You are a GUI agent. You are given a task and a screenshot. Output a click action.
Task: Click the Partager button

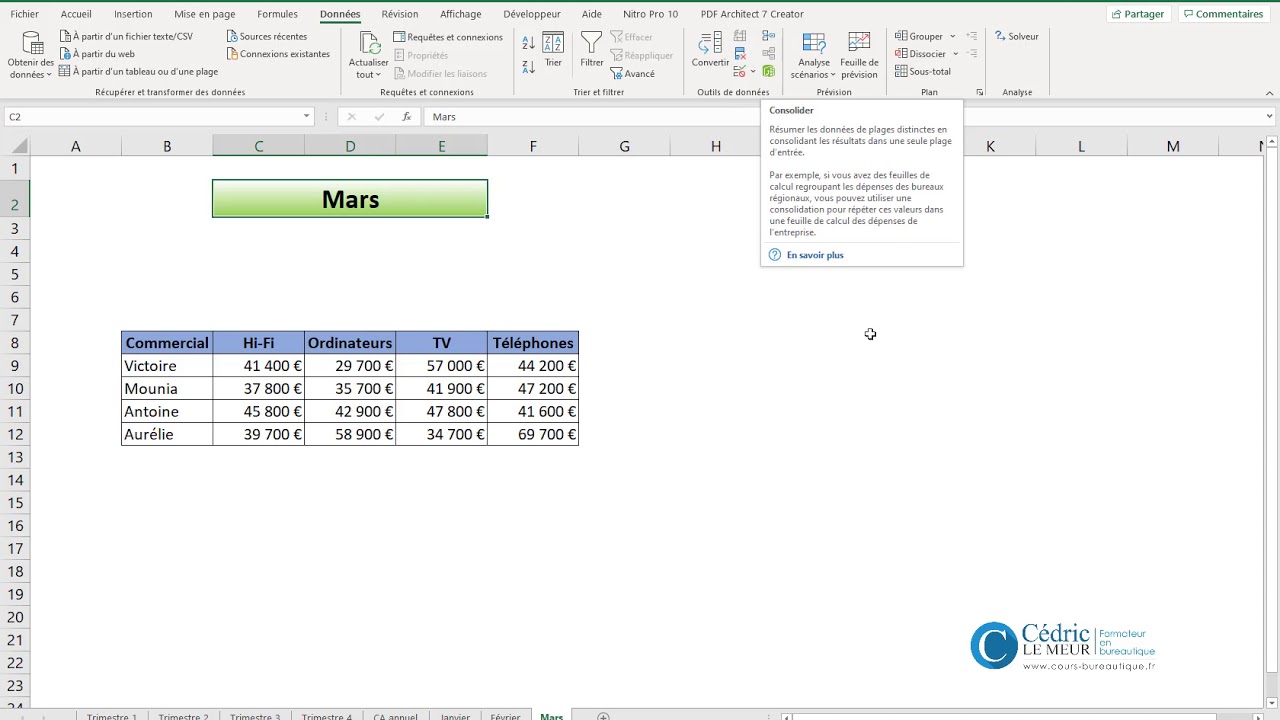[x=1138, y=14]
